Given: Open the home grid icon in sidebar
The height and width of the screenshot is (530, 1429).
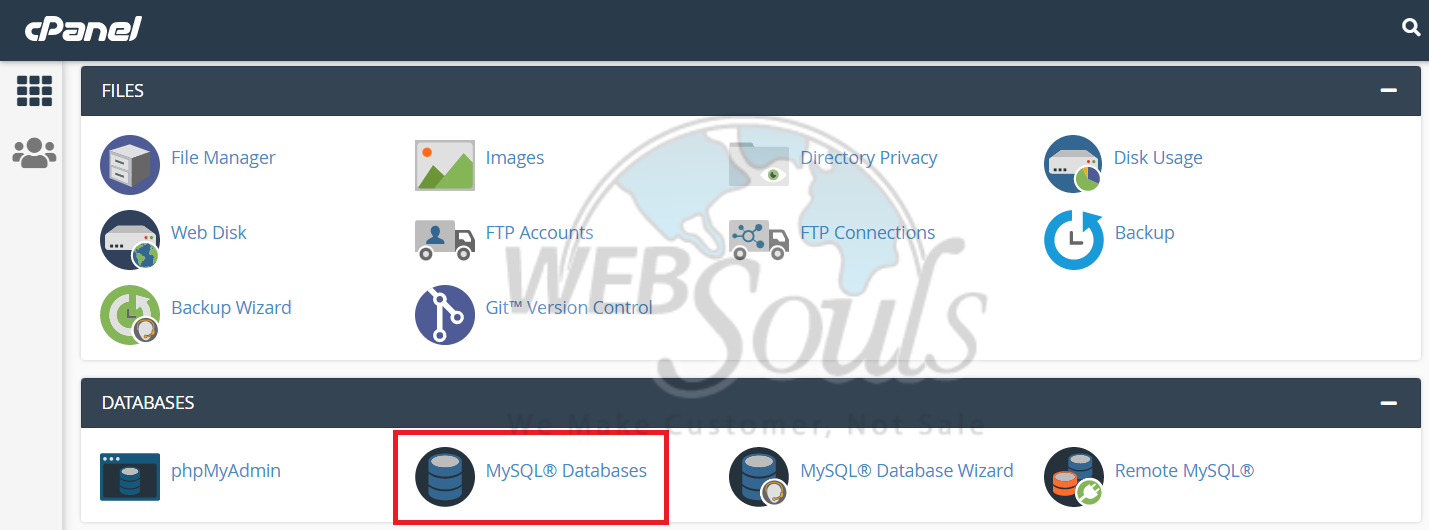Looking at the screenshot, I should coord(34,91).
